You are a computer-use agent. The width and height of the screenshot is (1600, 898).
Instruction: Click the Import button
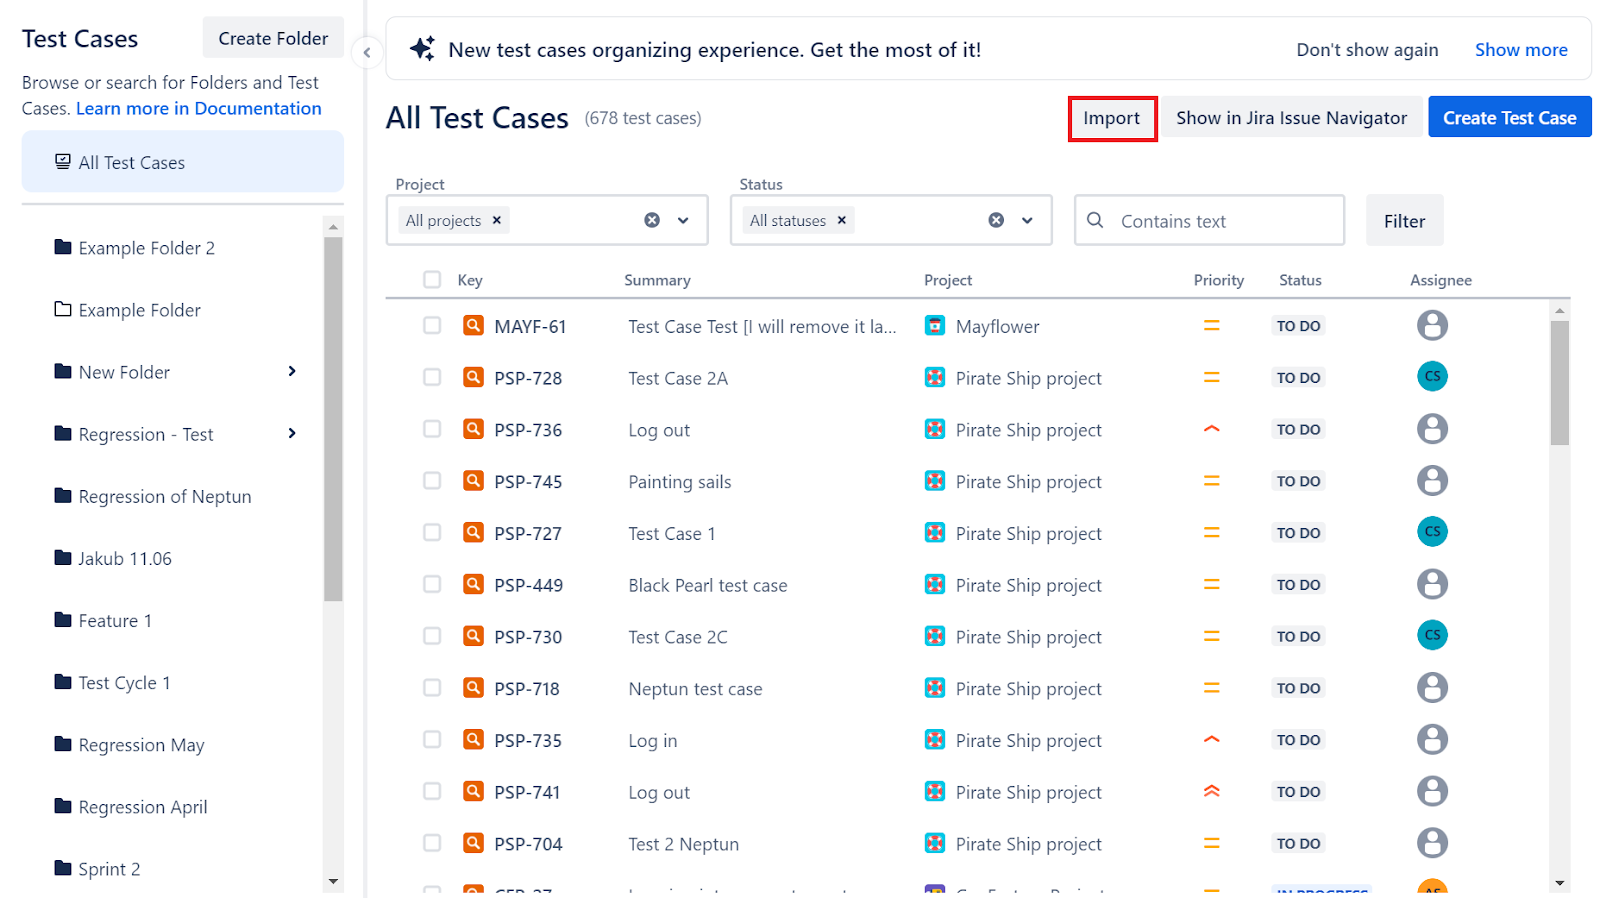pyautogui.click(x=1112, y=118)
